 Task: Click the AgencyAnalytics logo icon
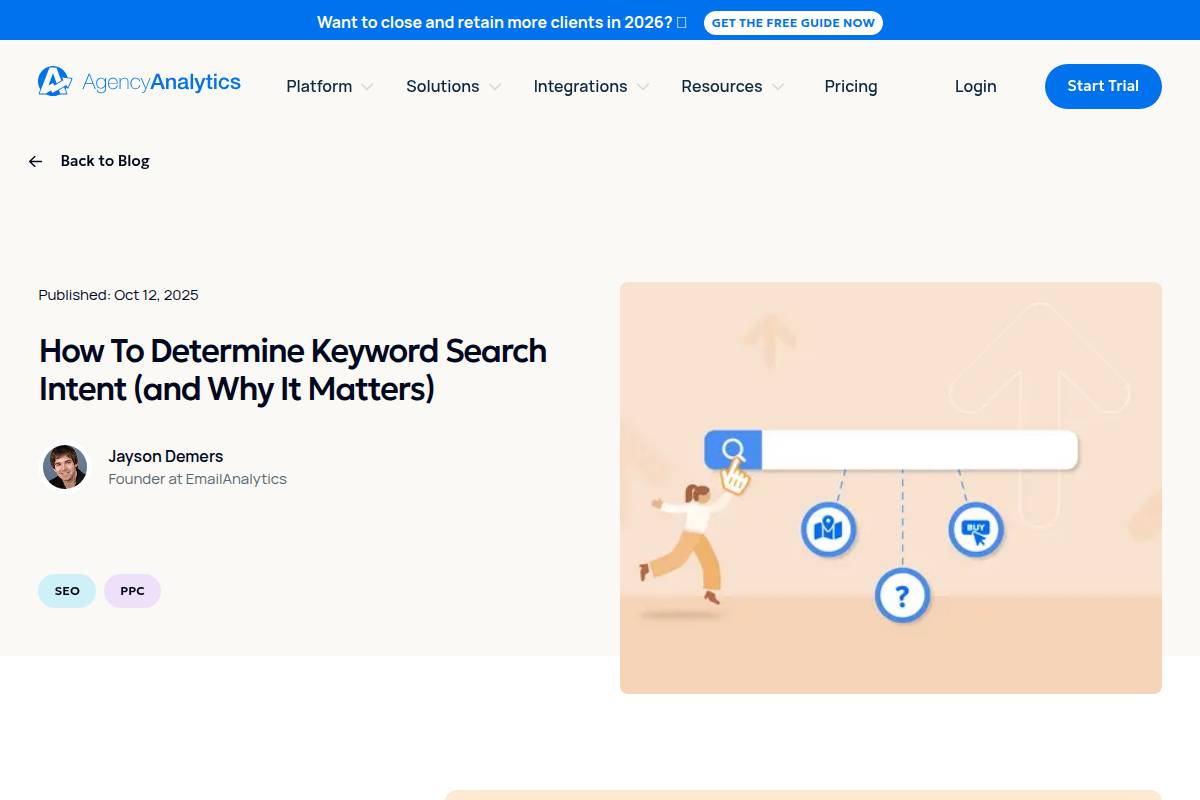[x=55, y=81]
